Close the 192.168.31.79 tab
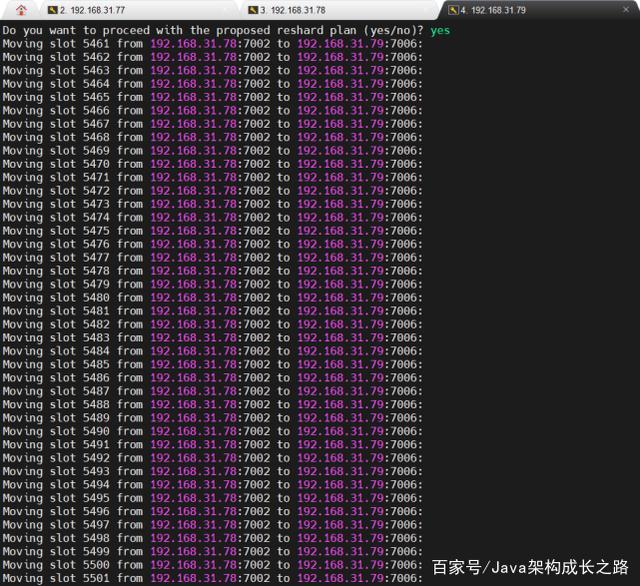 click(626, 9)
